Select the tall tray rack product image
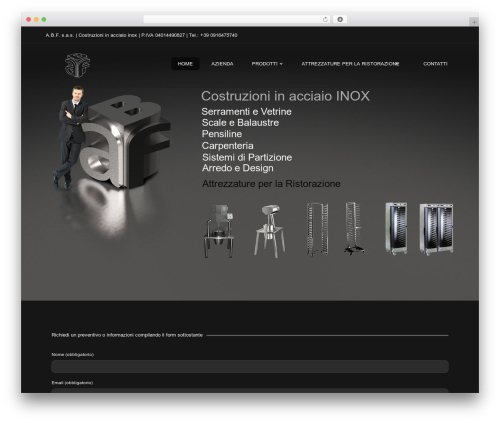500x423 pixels. pyautogui.click(x=317, y=229)
